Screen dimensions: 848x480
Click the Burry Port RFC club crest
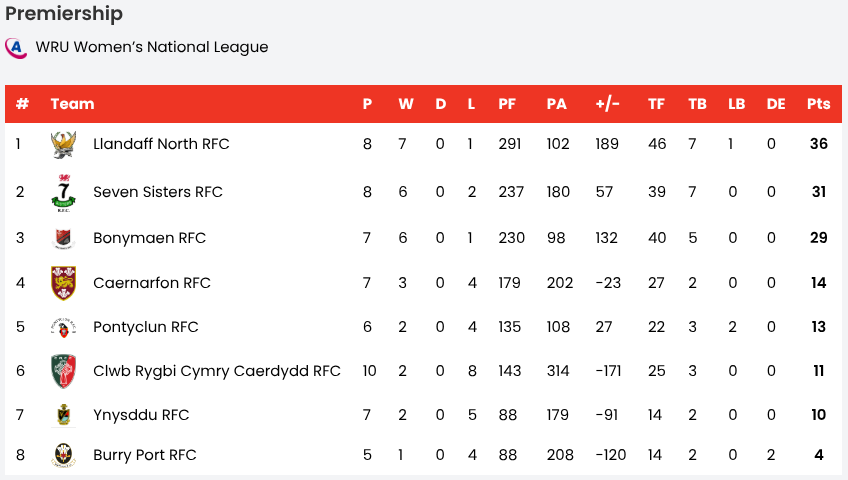(64, 456)
